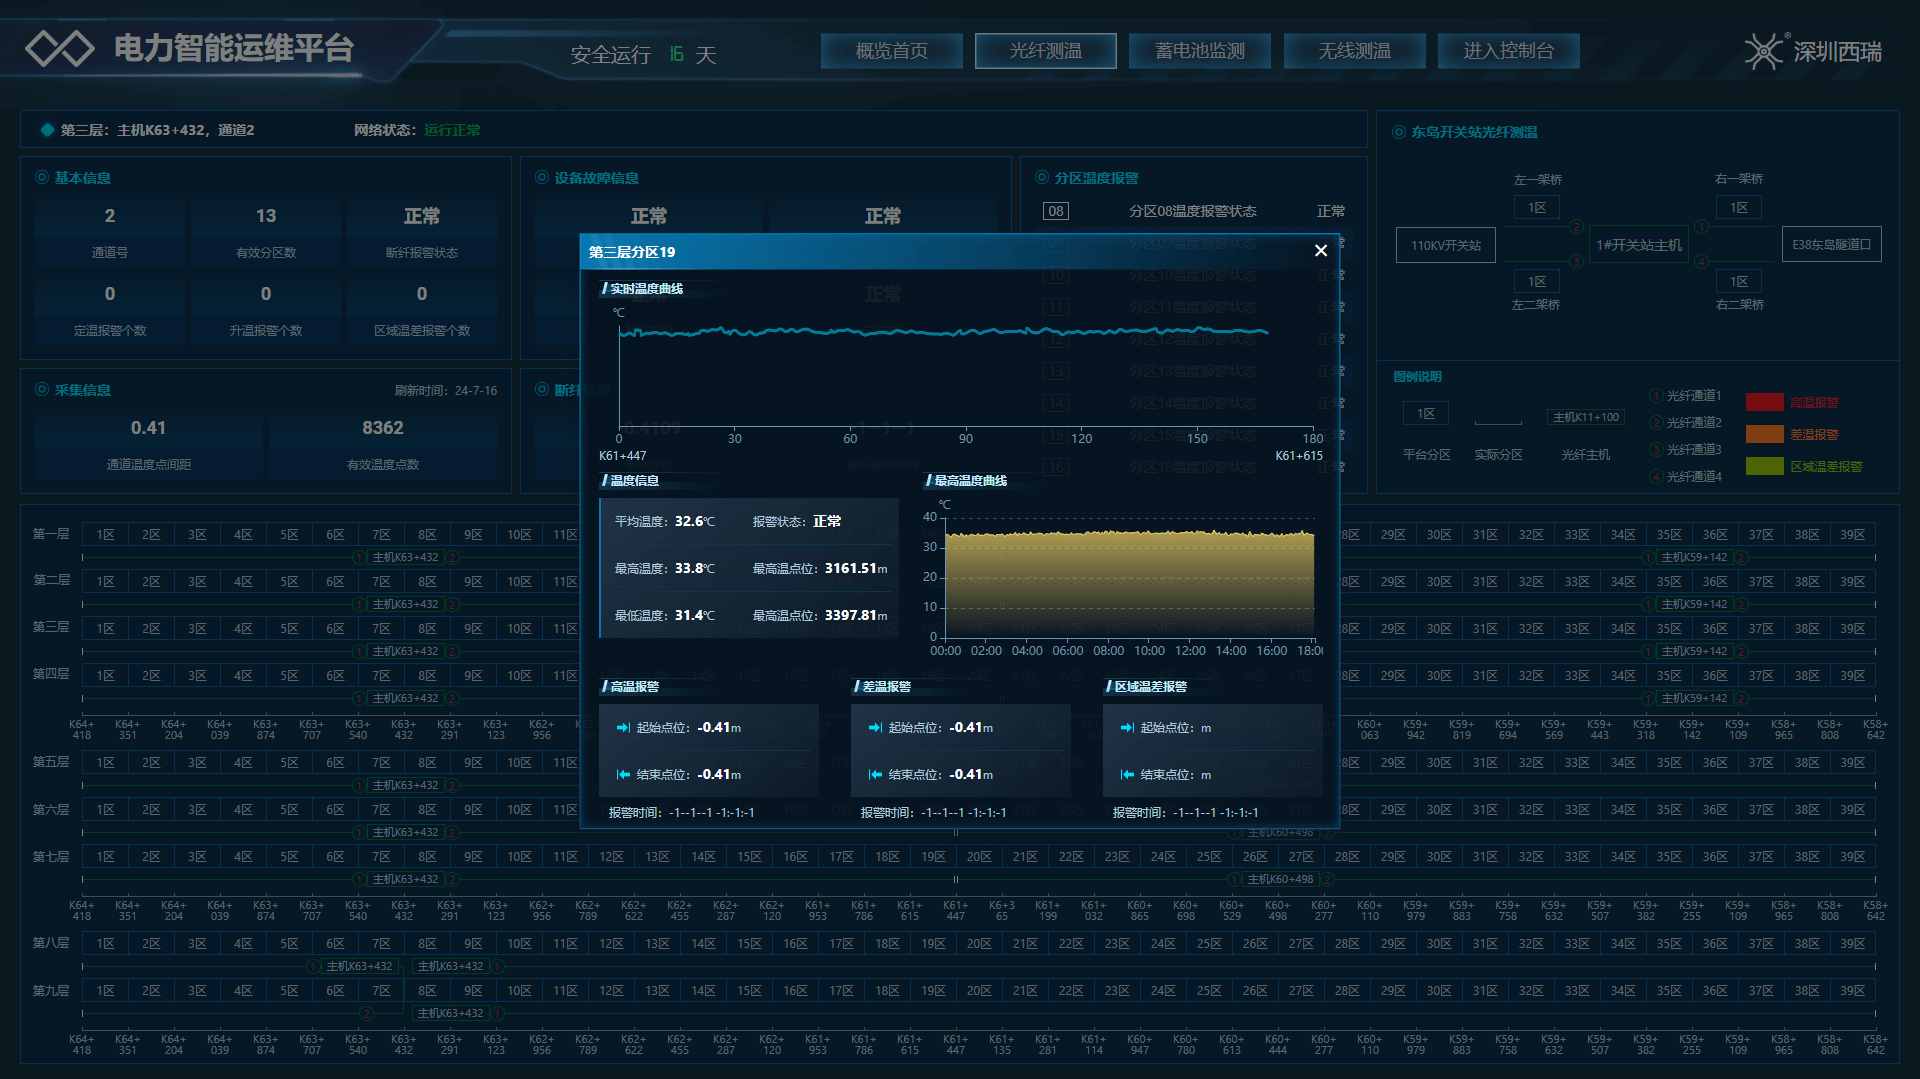Open the 概览首页 tab
Screen dimensions: 1920x1079
[x=891, y=51]
